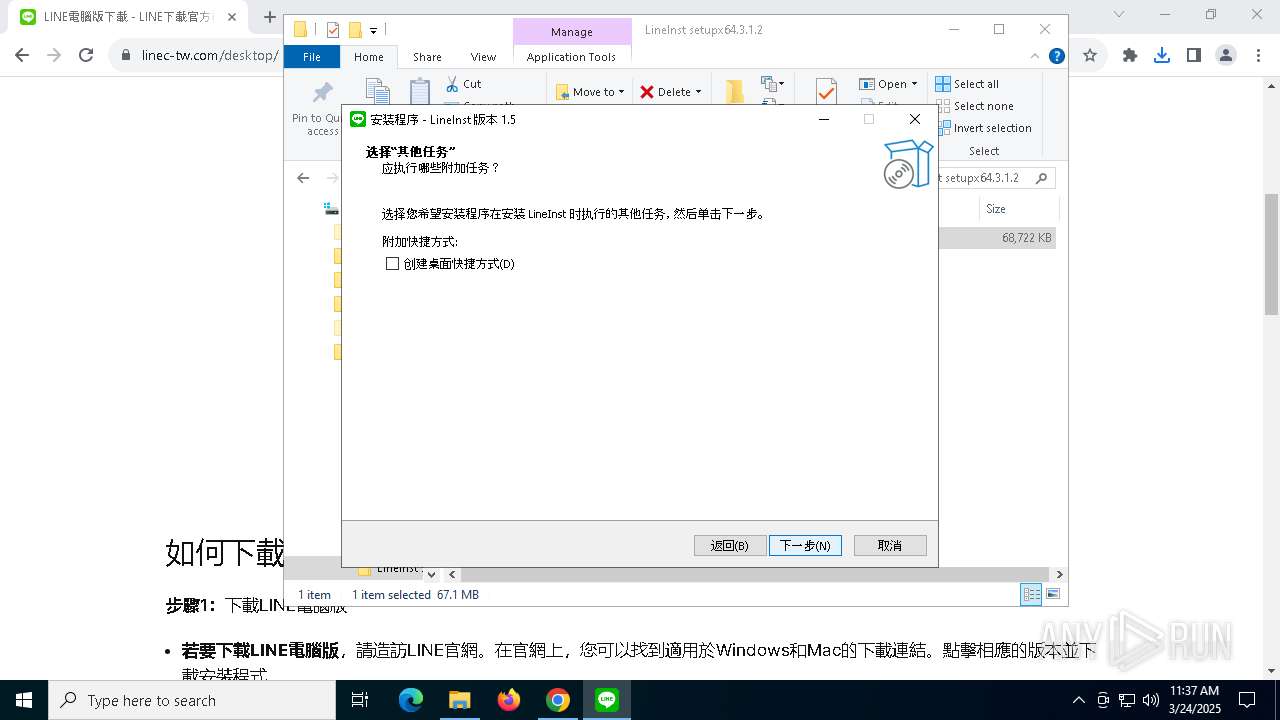Tick the create desktop shortcut checkbox
The image size is (1280, 720).
pos(392,264)
